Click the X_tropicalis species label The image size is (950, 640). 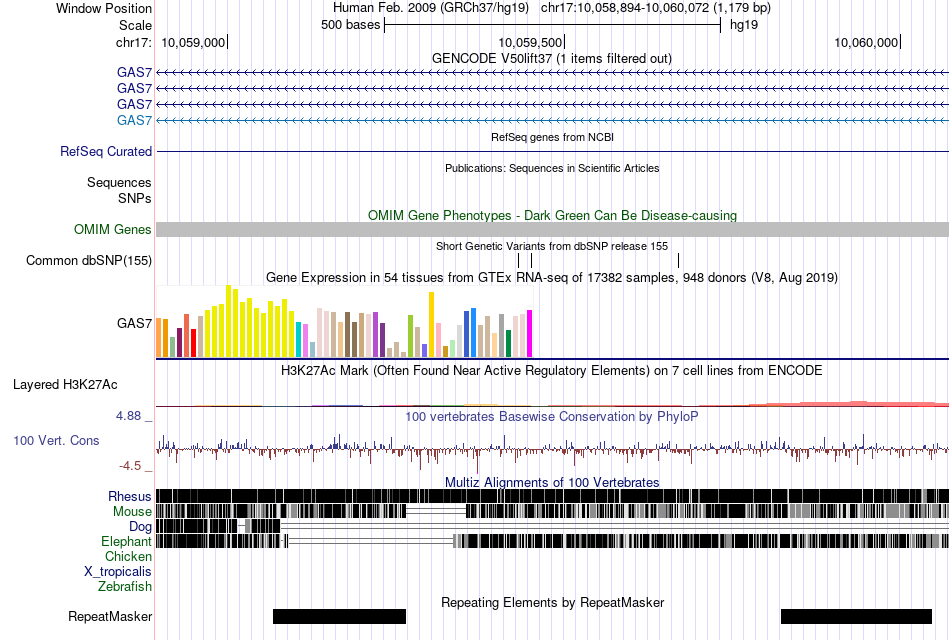118,572
